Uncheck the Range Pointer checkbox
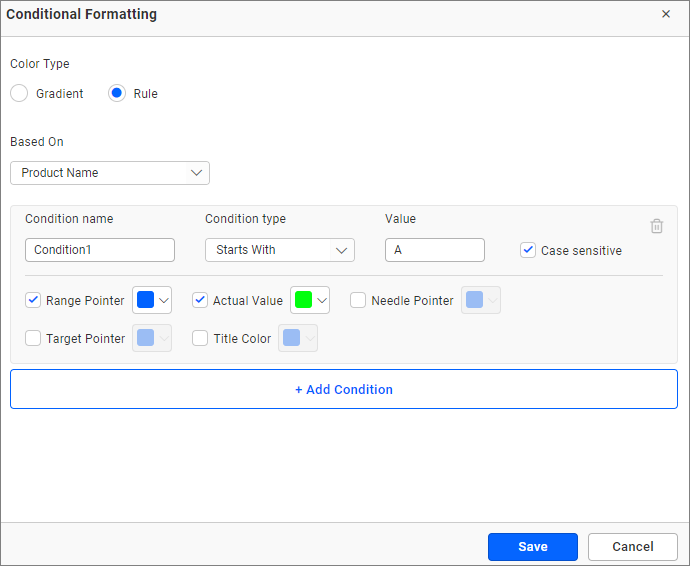690x566 pixels. pyautogui.click(x=33, y=300)
